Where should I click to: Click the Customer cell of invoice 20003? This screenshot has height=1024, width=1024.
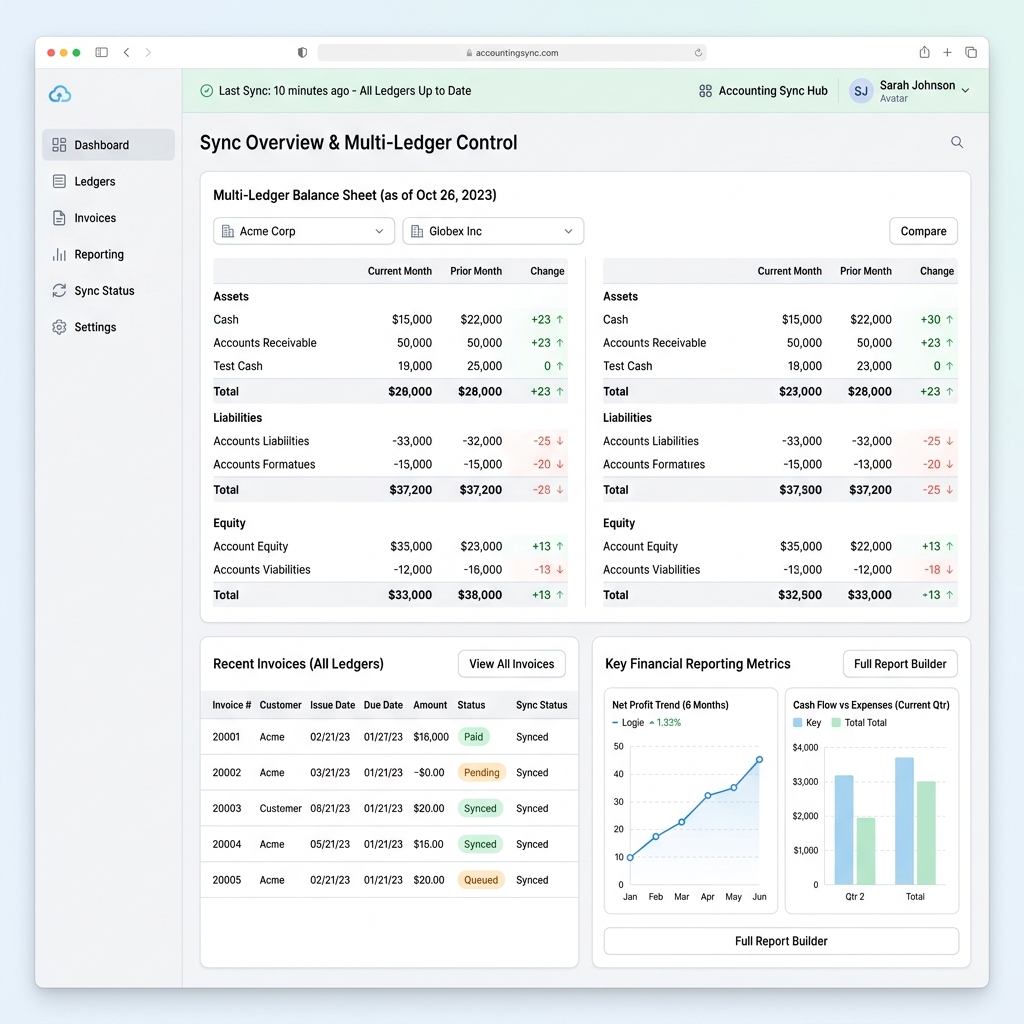280,808
